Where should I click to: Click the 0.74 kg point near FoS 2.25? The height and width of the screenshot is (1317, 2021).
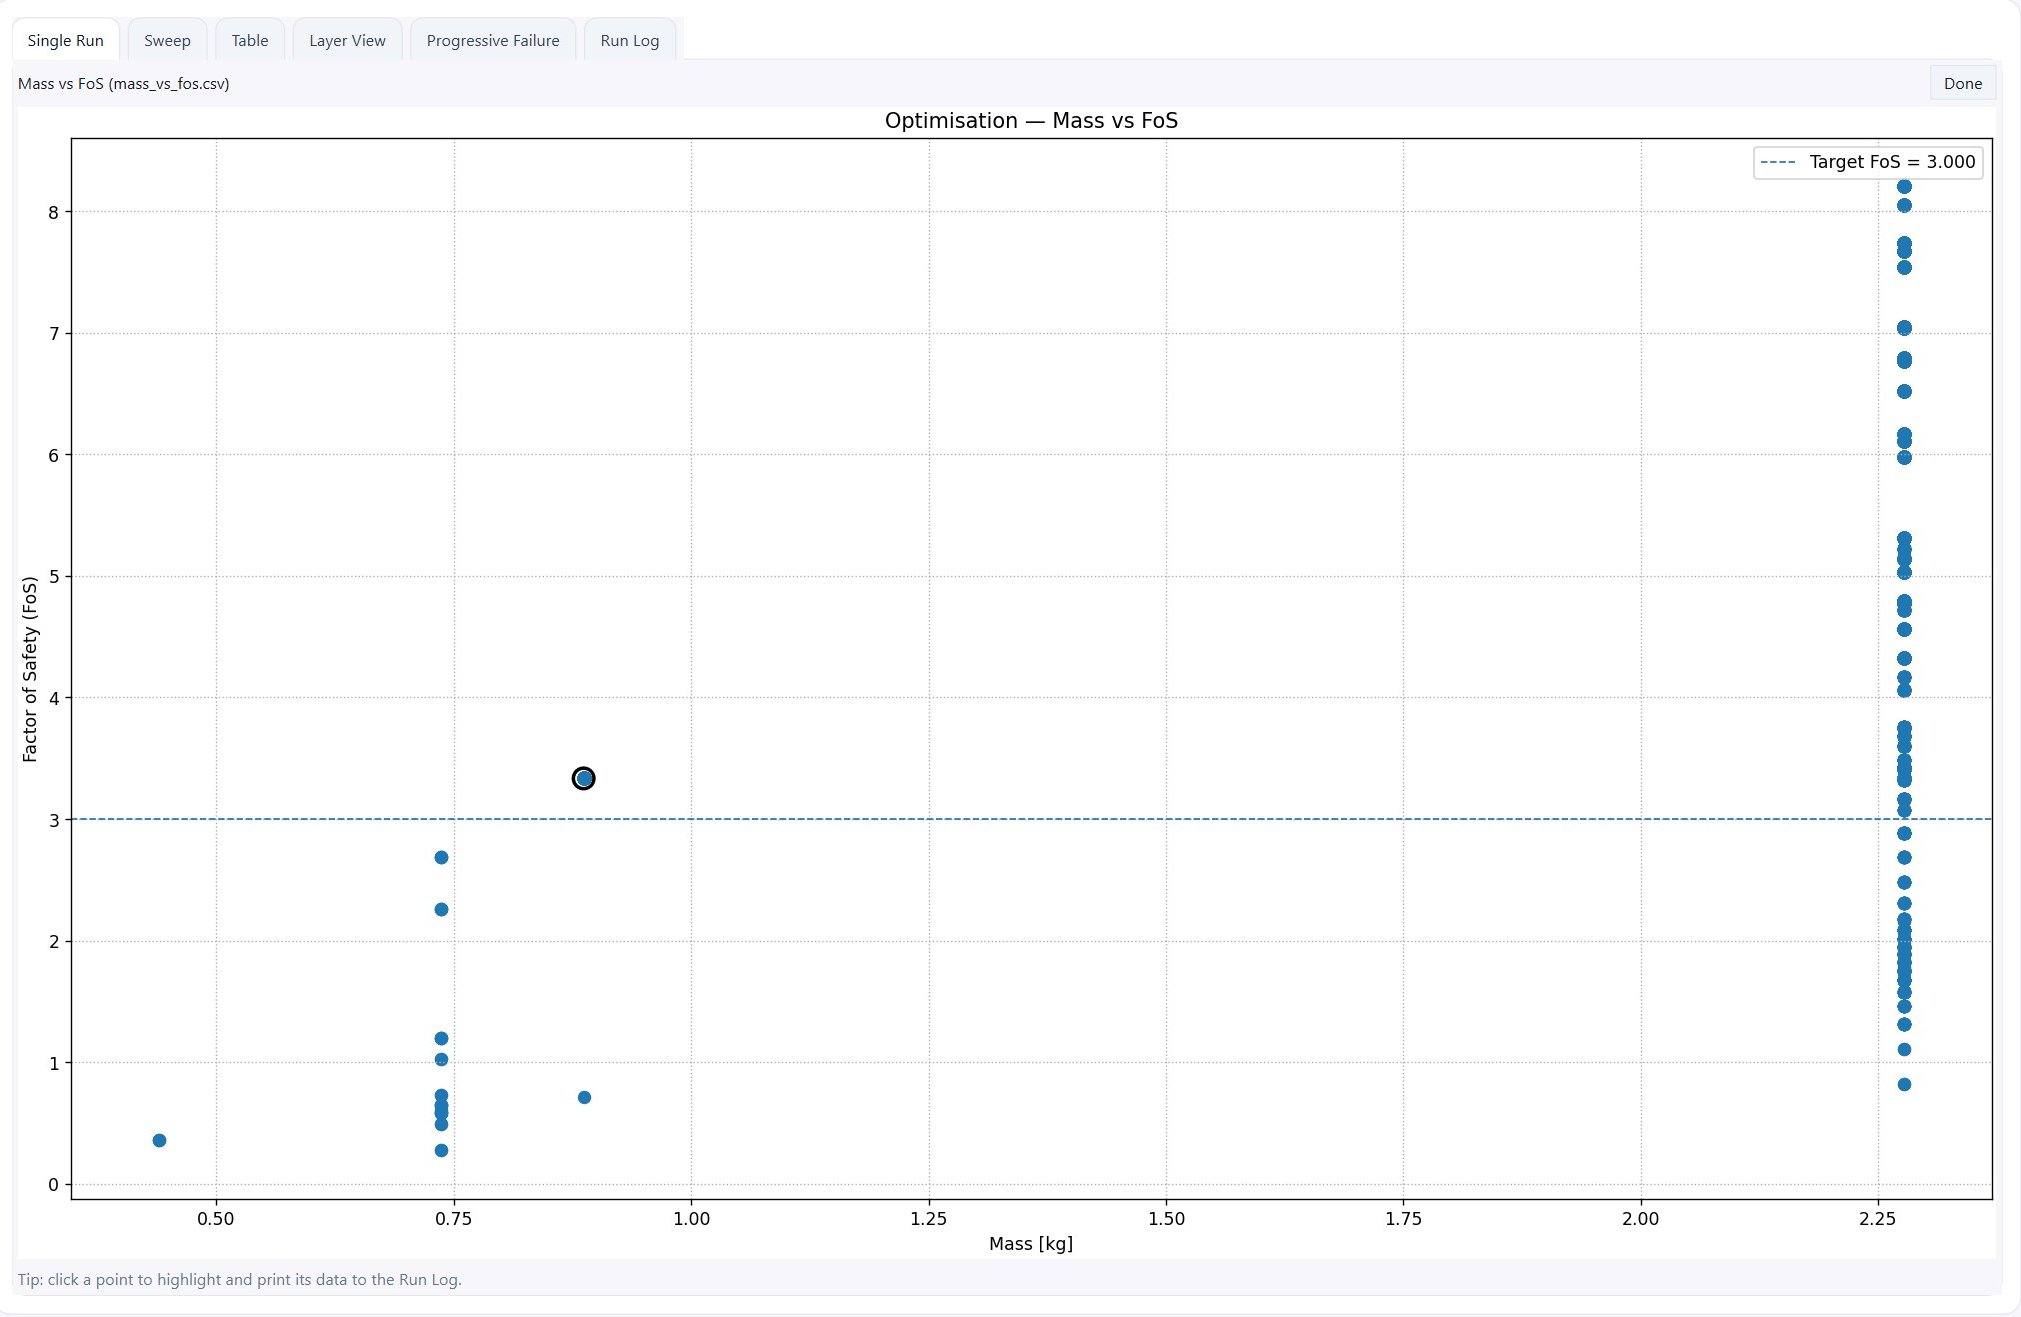pos(441,909)
